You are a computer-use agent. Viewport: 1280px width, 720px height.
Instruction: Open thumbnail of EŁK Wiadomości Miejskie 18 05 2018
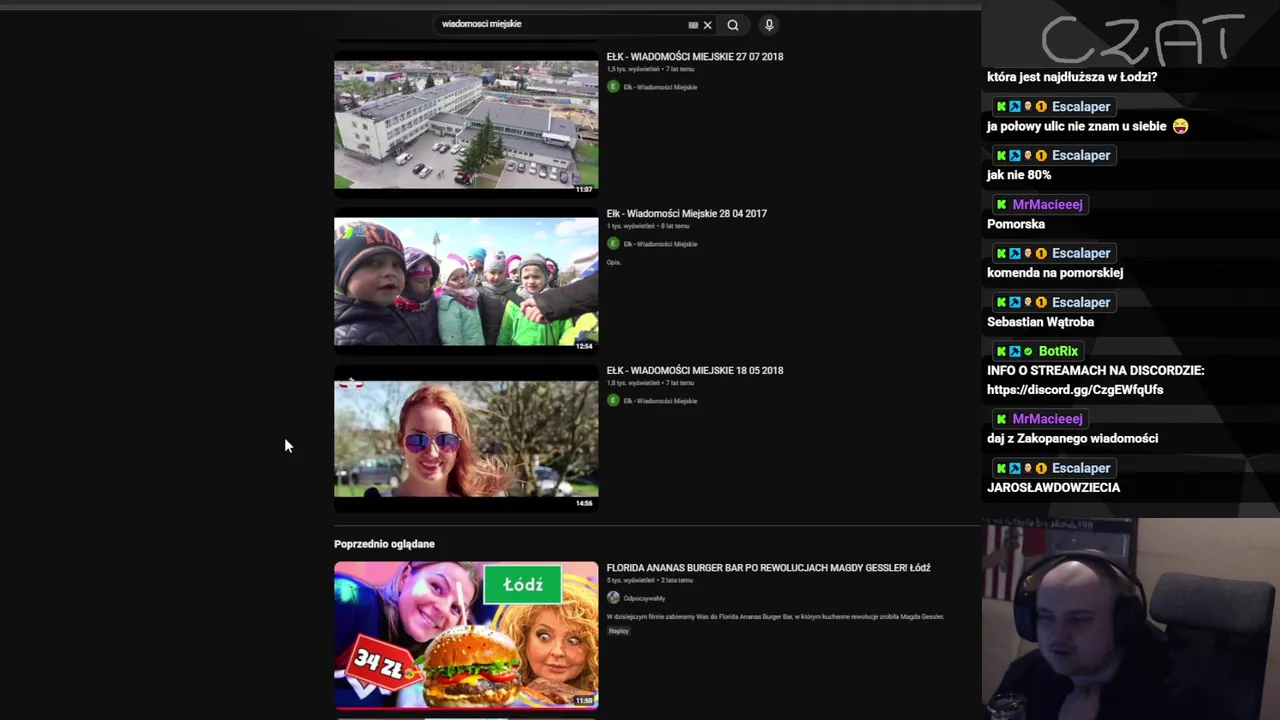point(466,440)
